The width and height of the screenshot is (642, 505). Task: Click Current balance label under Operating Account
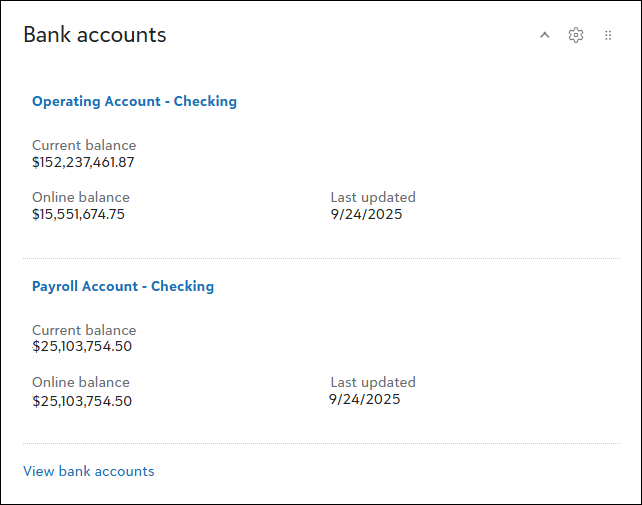pyautogui.click(x=84, y=145)
